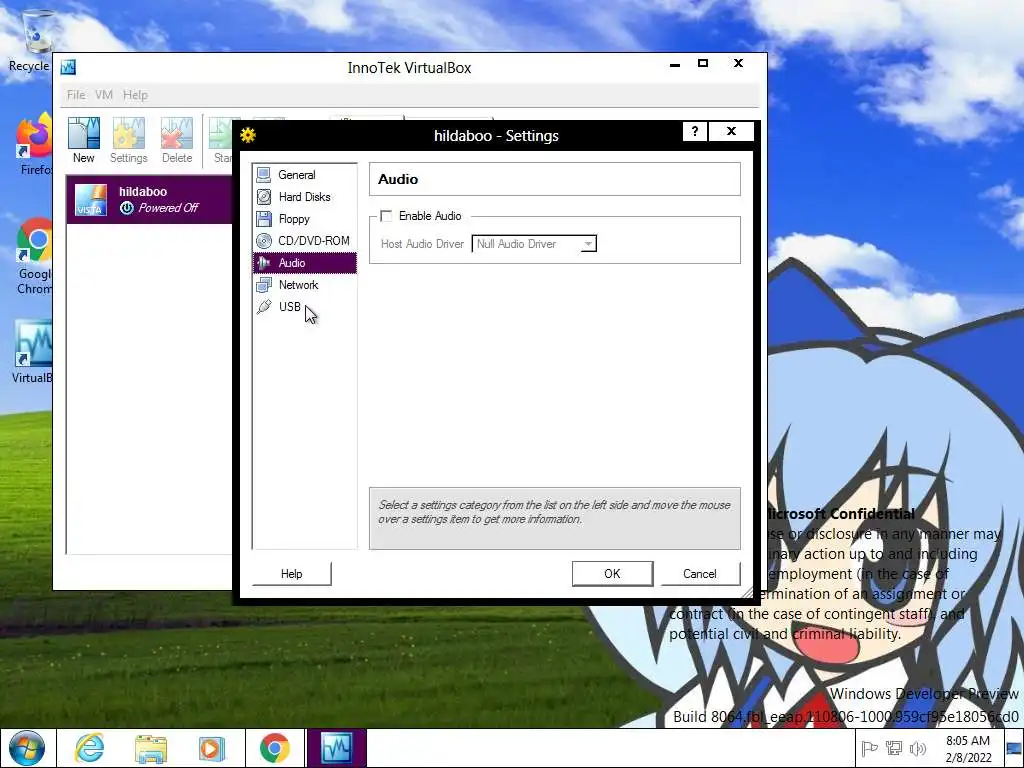This screenshot has width=1024, height=768.
Task: Open Action Center flag tray icon
Action: [x=869, y=748]
